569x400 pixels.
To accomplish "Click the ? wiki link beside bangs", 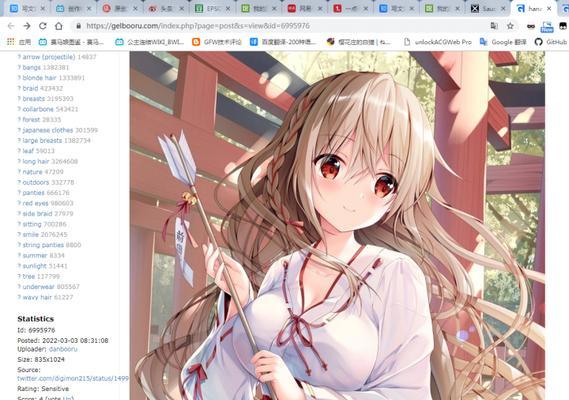I will click(19, 68).
